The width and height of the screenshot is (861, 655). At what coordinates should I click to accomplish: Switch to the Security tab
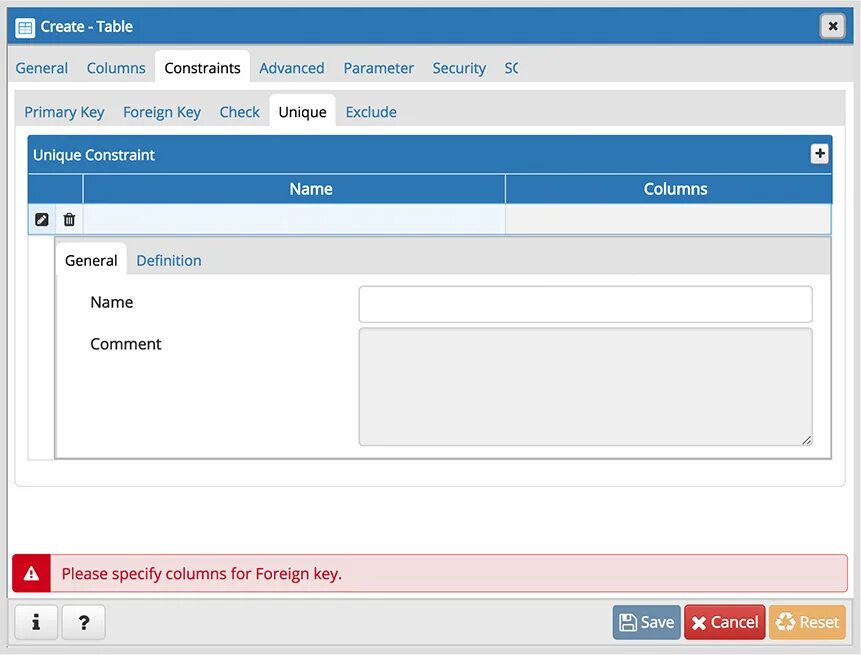point(459,68)
